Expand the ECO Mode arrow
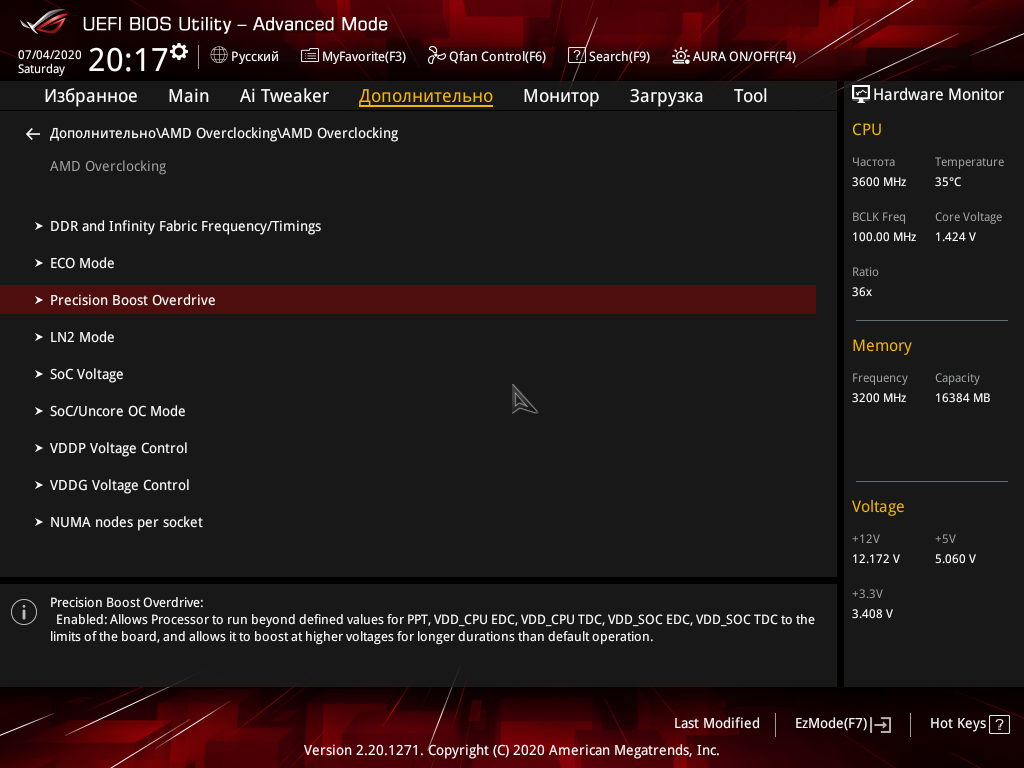Screen dimensions: 1024x768 39,263
